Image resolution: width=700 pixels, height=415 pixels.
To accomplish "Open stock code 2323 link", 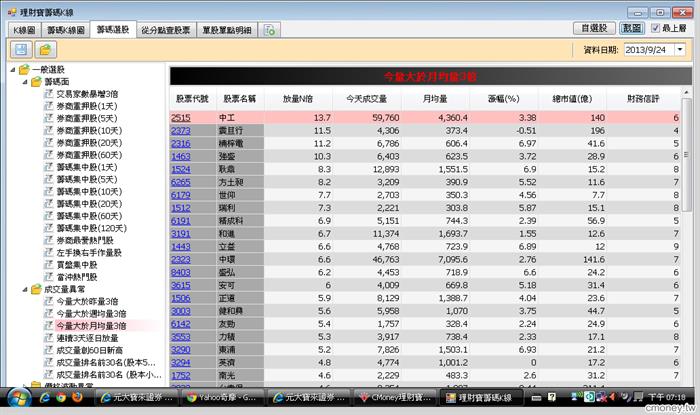I will pos(181,260).
